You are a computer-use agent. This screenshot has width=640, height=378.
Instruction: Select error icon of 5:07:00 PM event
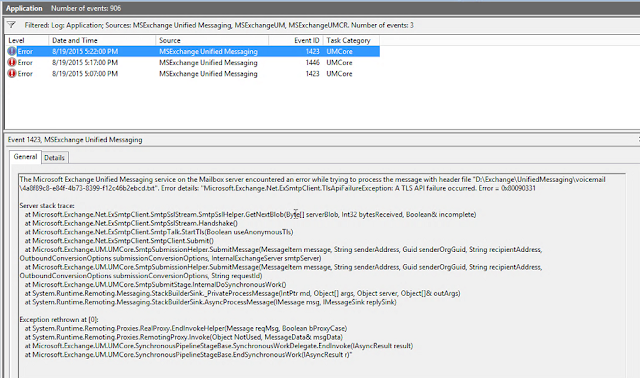12,73
